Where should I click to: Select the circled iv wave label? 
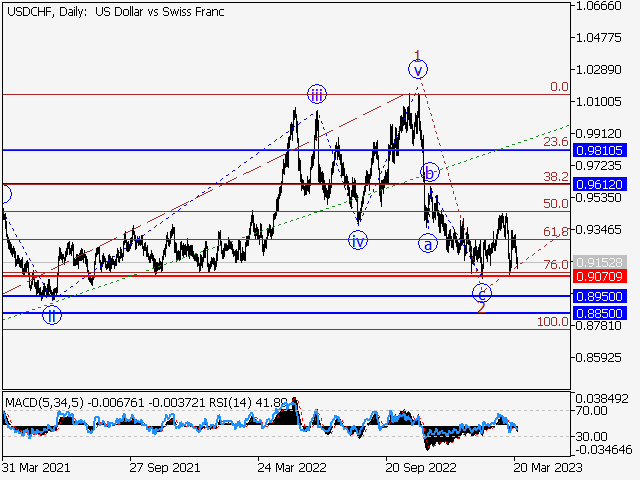click(358, 240)
